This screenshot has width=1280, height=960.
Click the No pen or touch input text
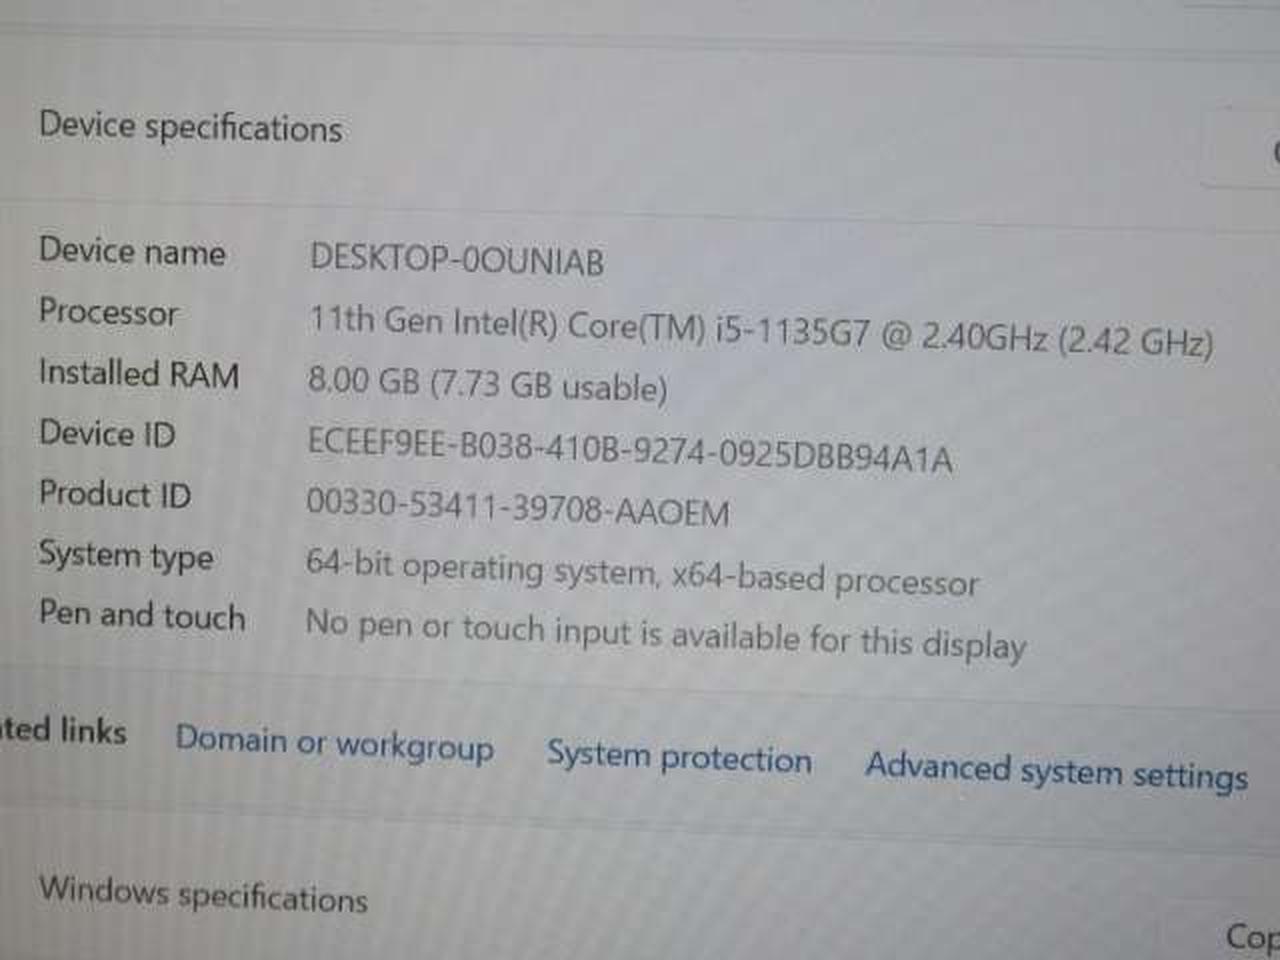pos(665,633)
